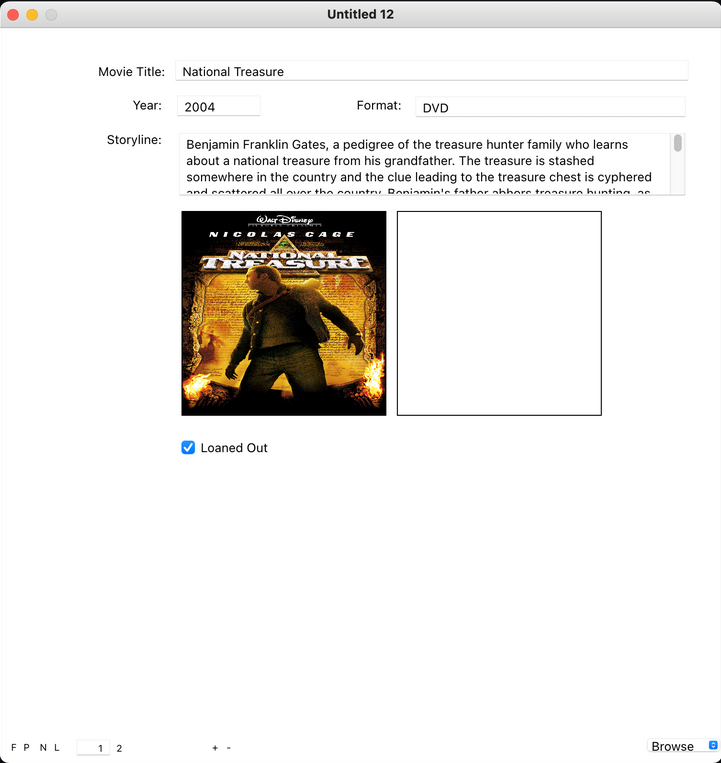The width and height of the screenshot is (721, 763).
Task: Click inside the Storyline text area
Action: (425, 164)
